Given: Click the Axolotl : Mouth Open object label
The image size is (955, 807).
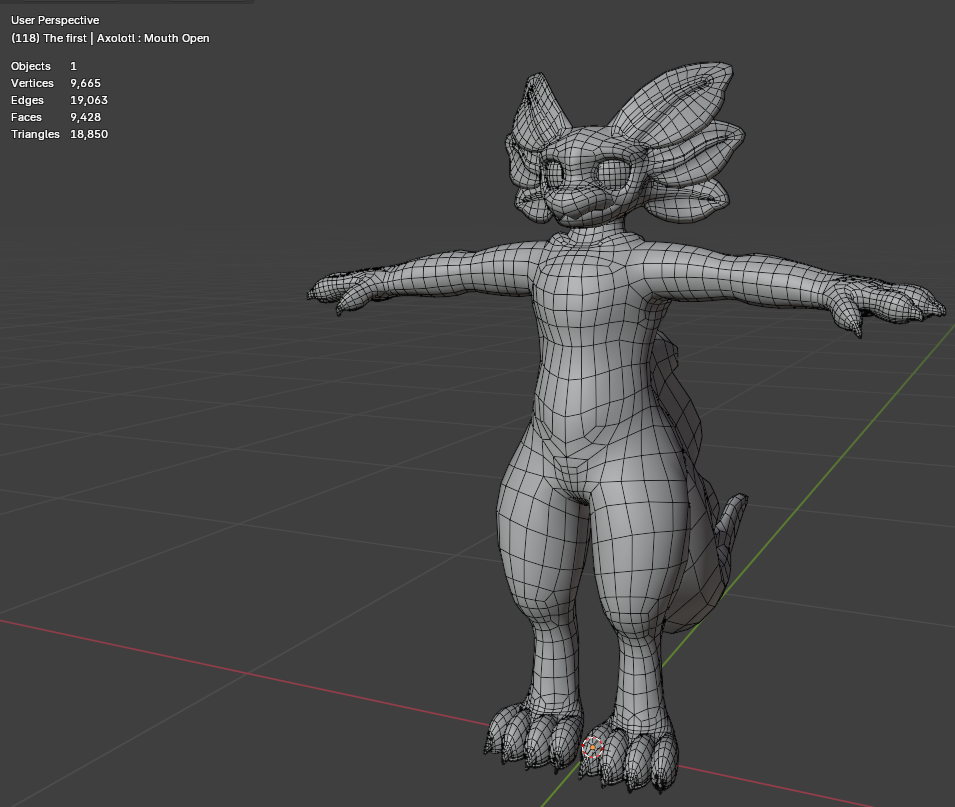Looking at the screenshot, I should tap(153, 38).
